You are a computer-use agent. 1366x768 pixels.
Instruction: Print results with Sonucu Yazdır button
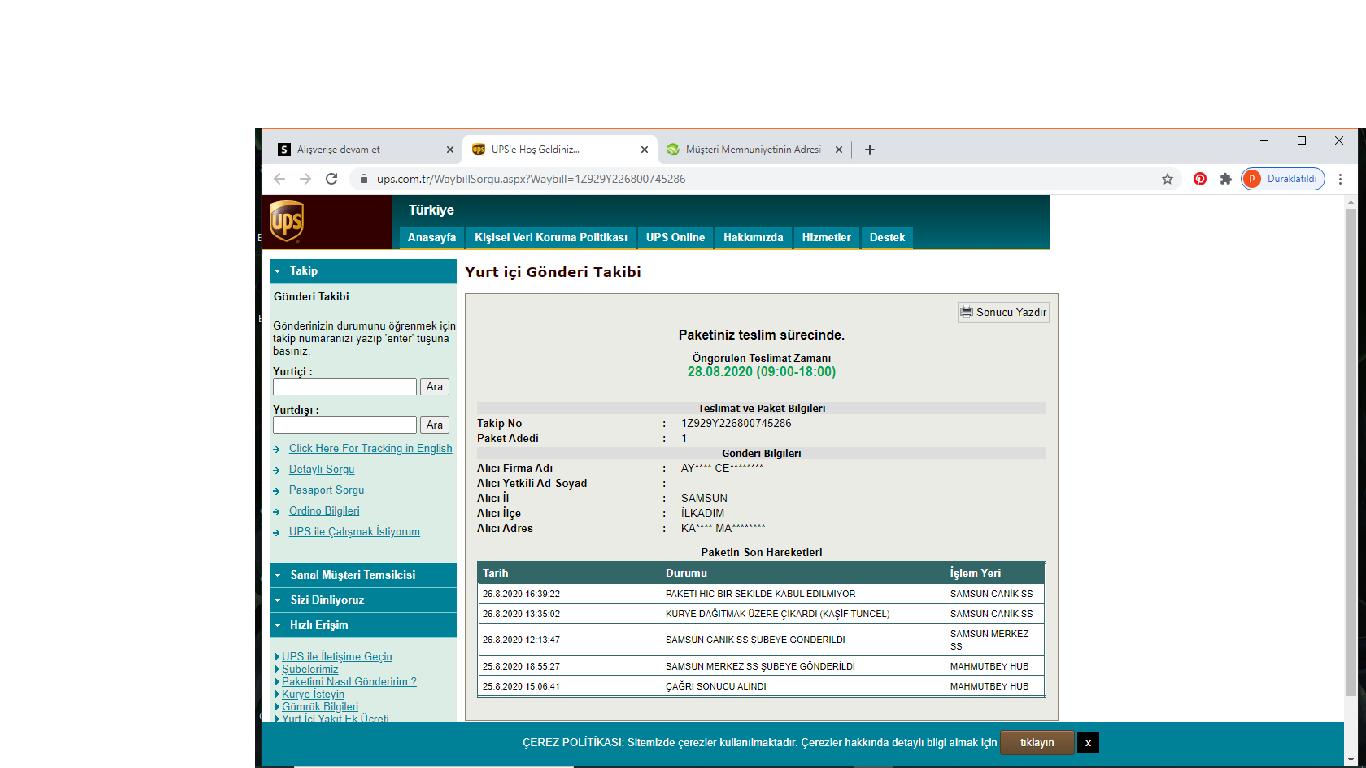(x=1004, y=312)
